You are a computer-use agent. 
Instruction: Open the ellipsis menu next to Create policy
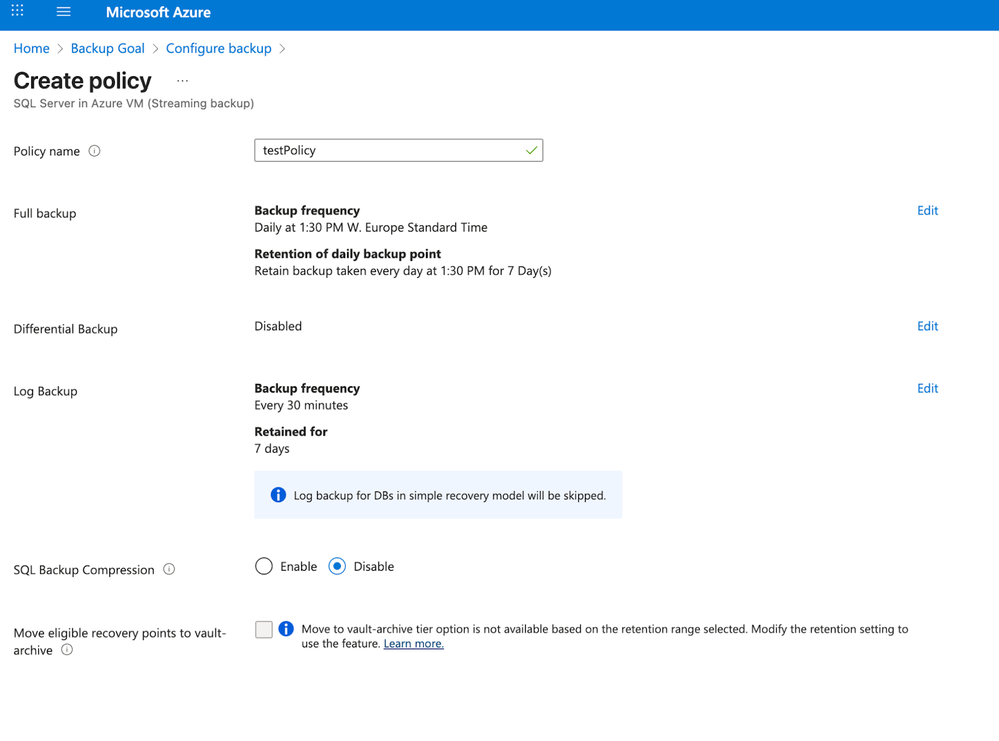(182, 81)
